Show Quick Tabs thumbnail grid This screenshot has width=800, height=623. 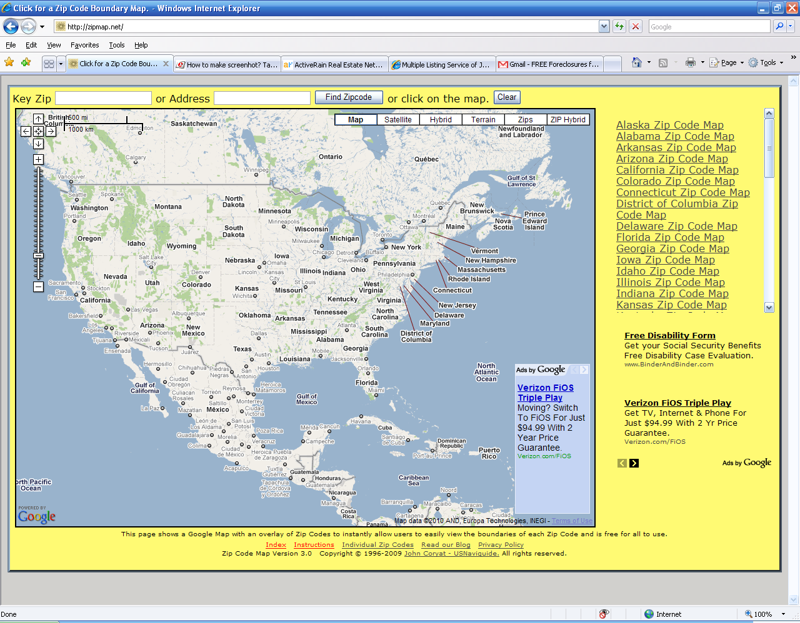49,64
